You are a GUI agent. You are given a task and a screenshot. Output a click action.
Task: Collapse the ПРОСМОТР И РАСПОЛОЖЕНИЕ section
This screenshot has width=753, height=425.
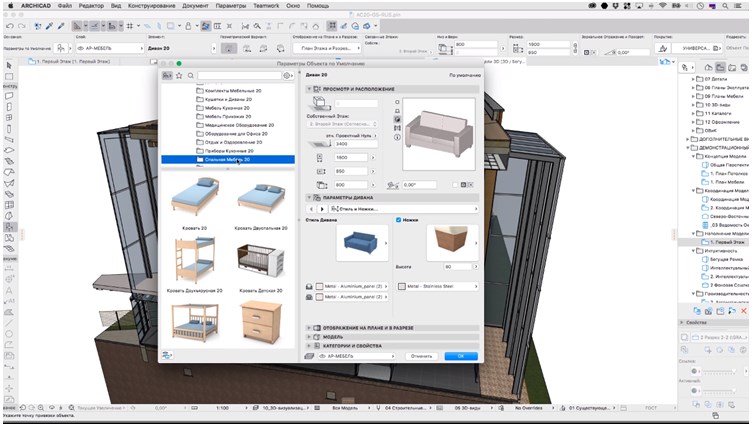tap(309, 89)
